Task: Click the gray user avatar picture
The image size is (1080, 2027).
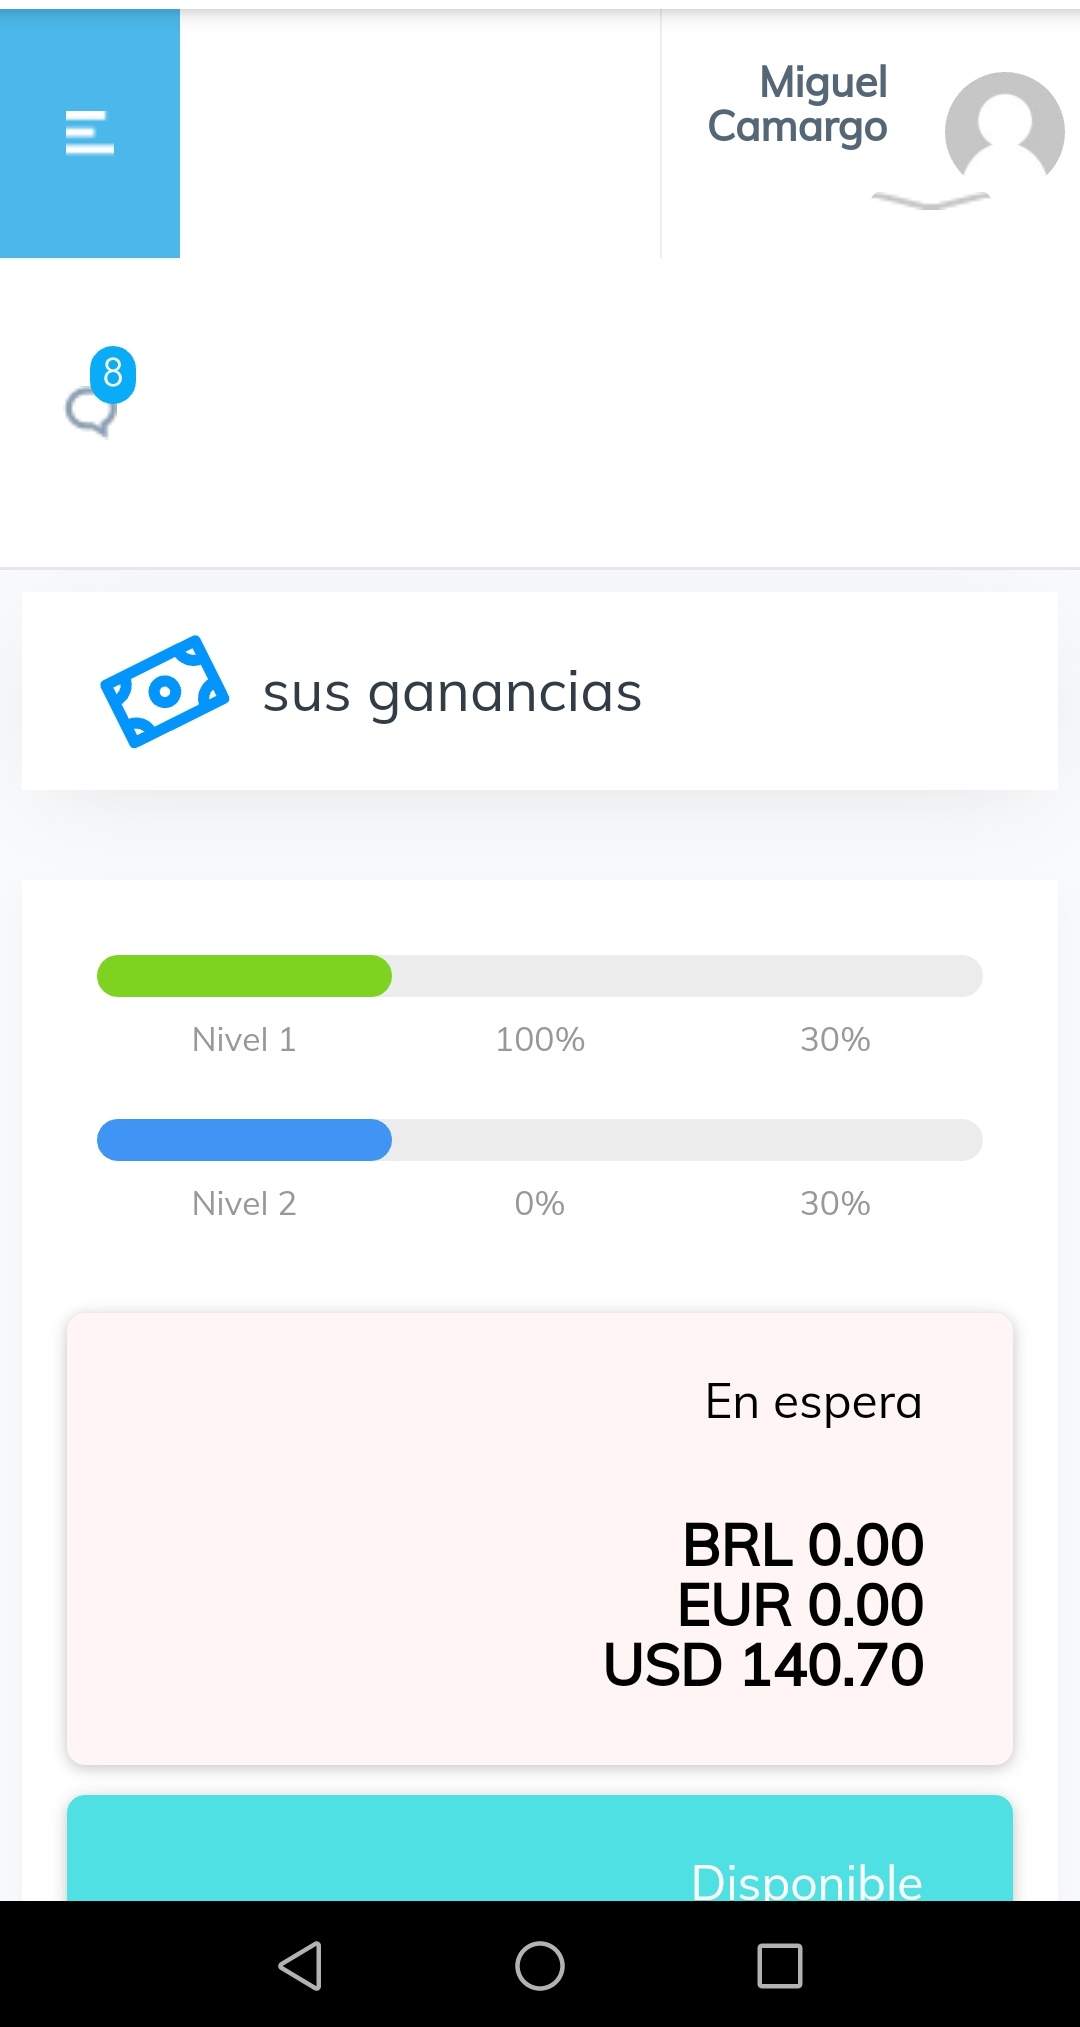Action: (x=1003, y=130)
